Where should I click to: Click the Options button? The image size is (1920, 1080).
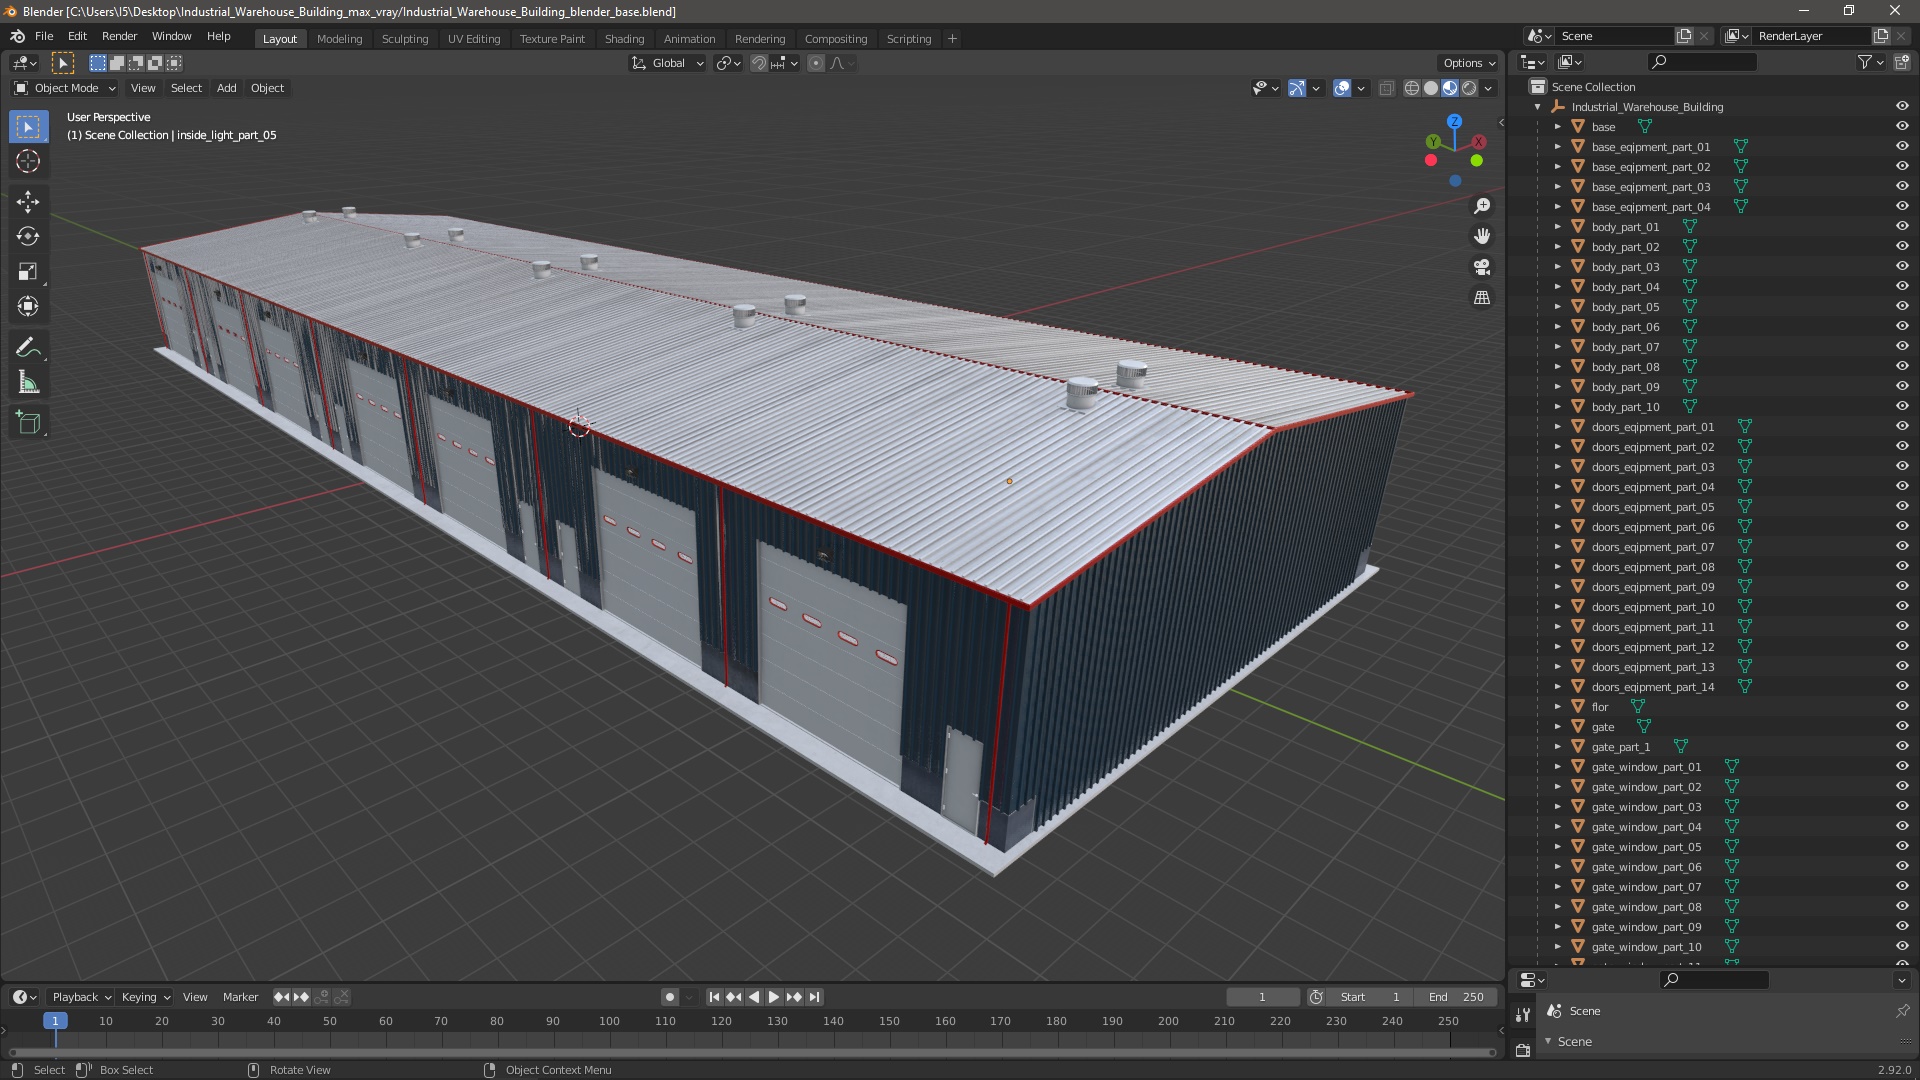[x=1468, y=63]
